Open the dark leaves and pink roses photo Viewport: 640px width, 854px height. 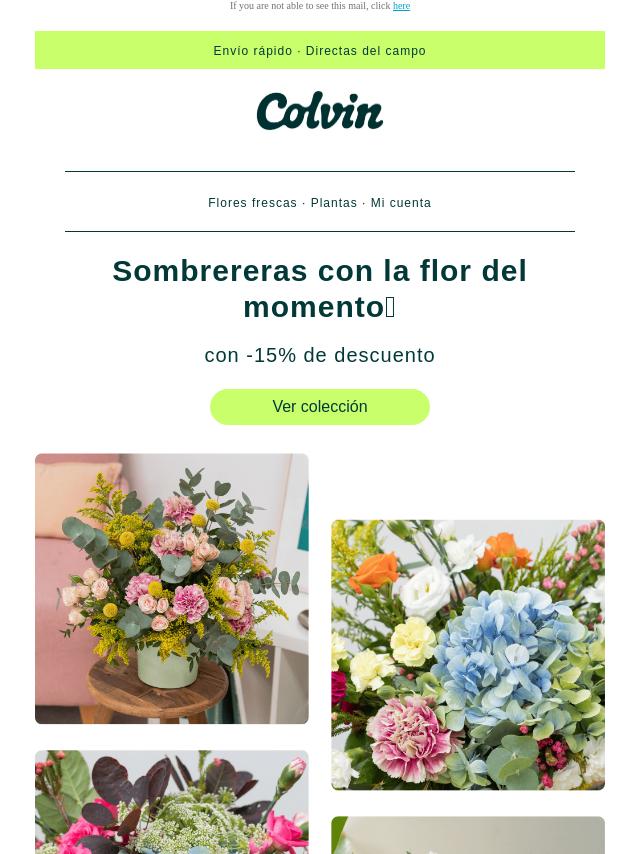(172, 802)
